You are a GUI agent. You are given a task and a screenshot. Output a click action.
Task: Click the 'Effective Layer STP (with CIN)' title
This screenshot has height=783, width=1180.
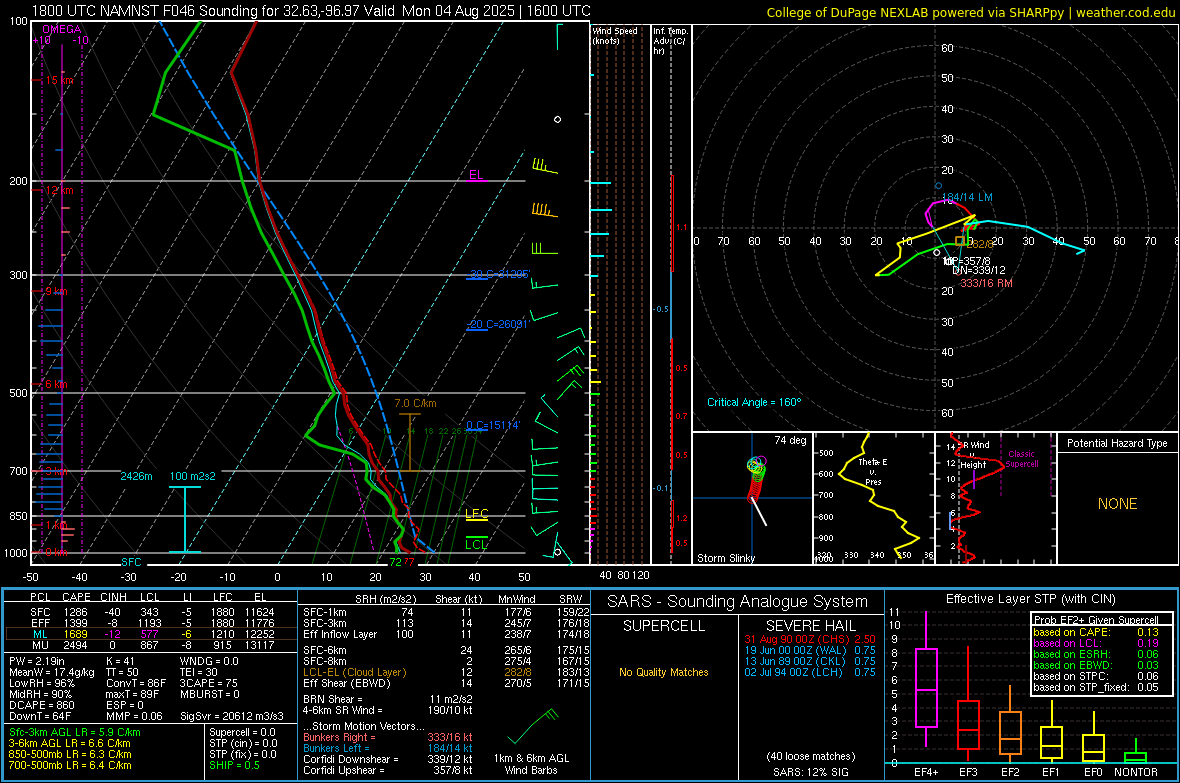pos(1031,599)
